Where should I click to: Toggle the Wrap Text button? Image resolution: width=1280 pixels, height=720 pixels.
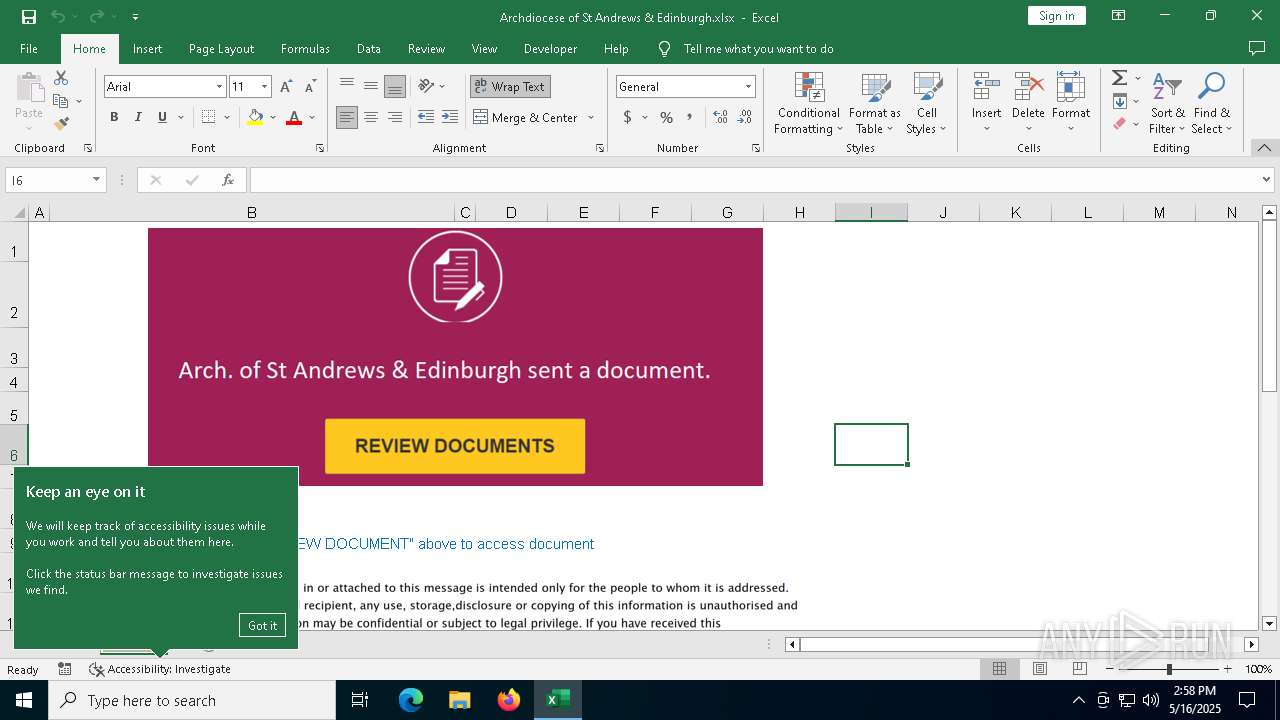pyautogui.click(x=510, y=87)
